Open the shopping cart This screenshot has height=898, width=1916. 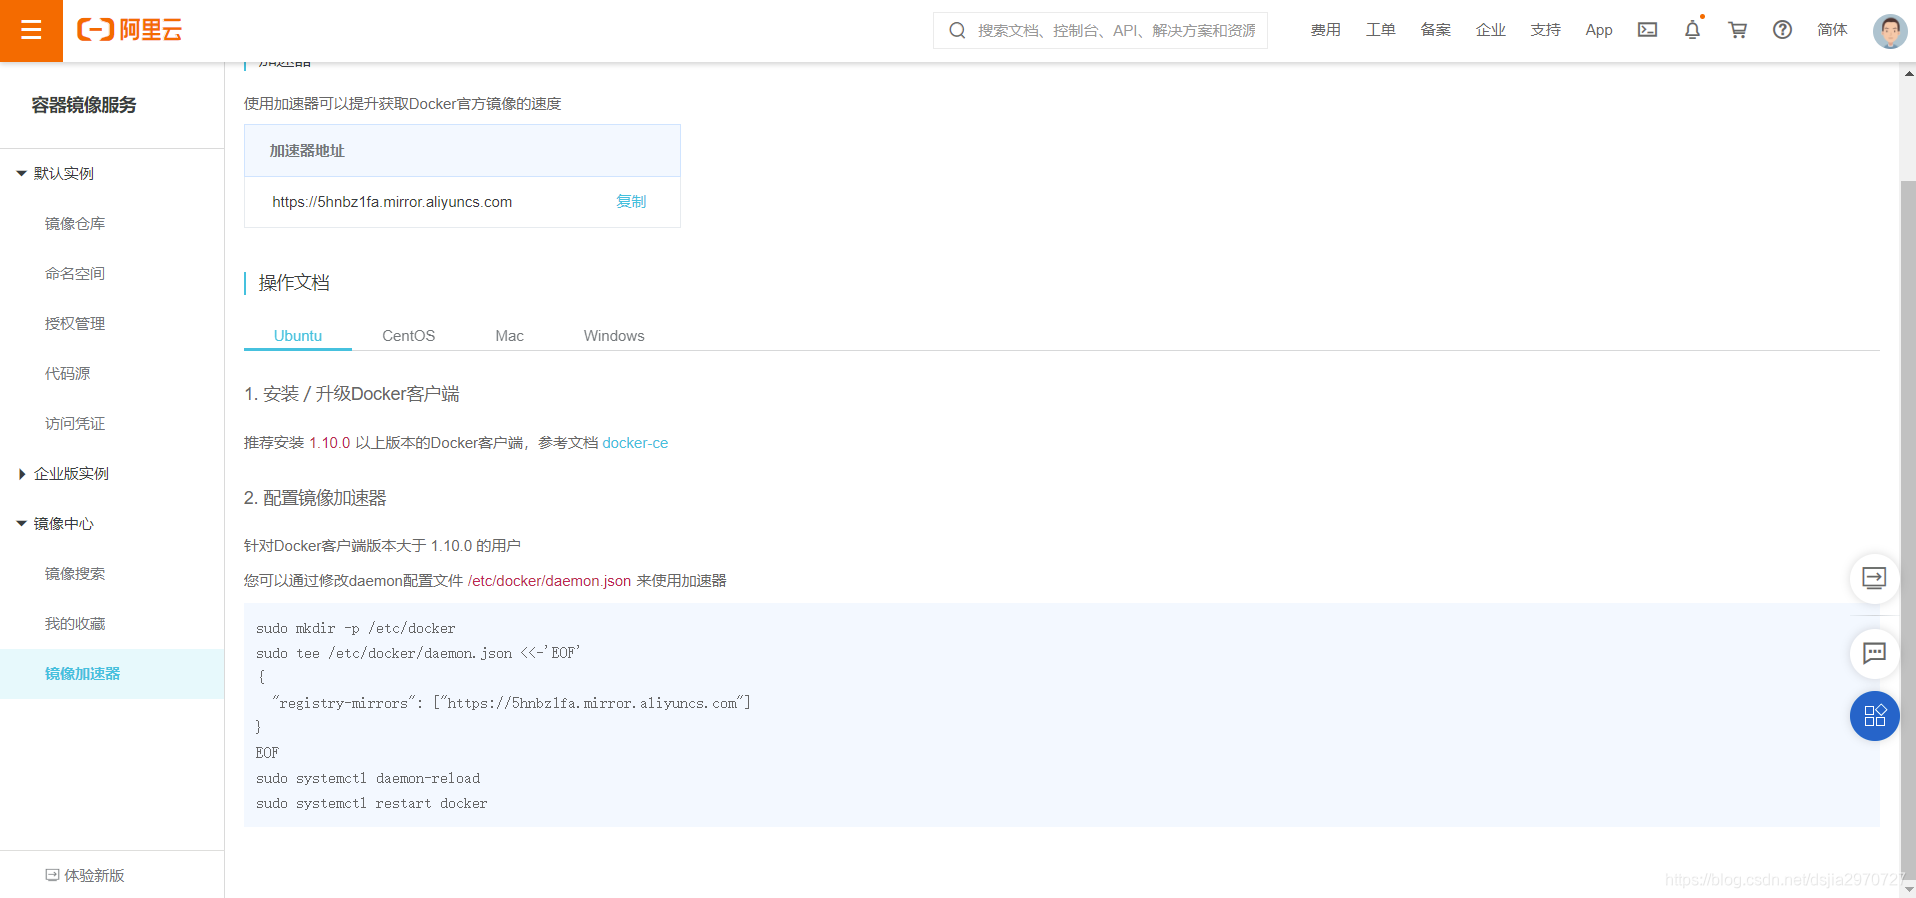(1737, 30)
